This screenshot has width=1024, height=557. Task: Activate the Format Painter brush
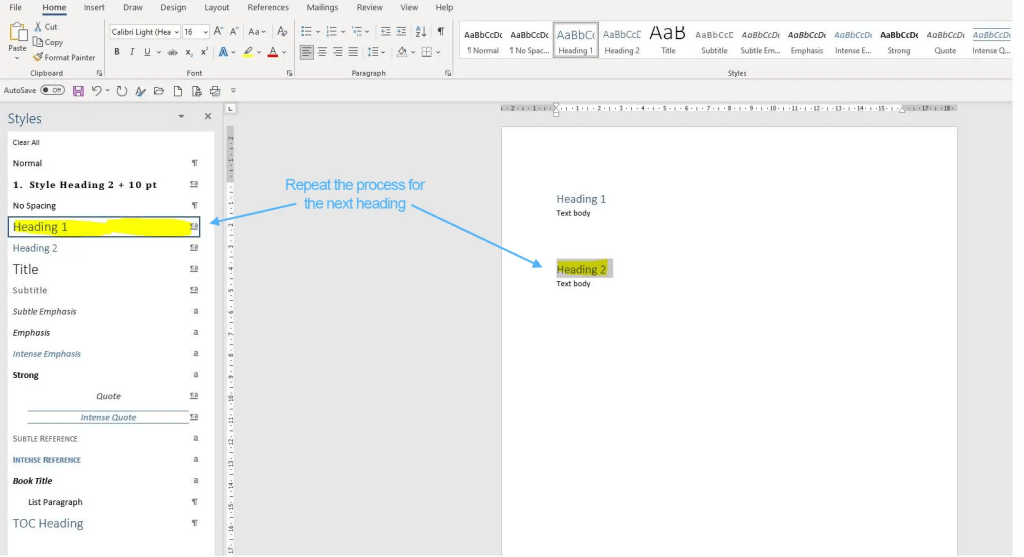(x=38, y=57)
